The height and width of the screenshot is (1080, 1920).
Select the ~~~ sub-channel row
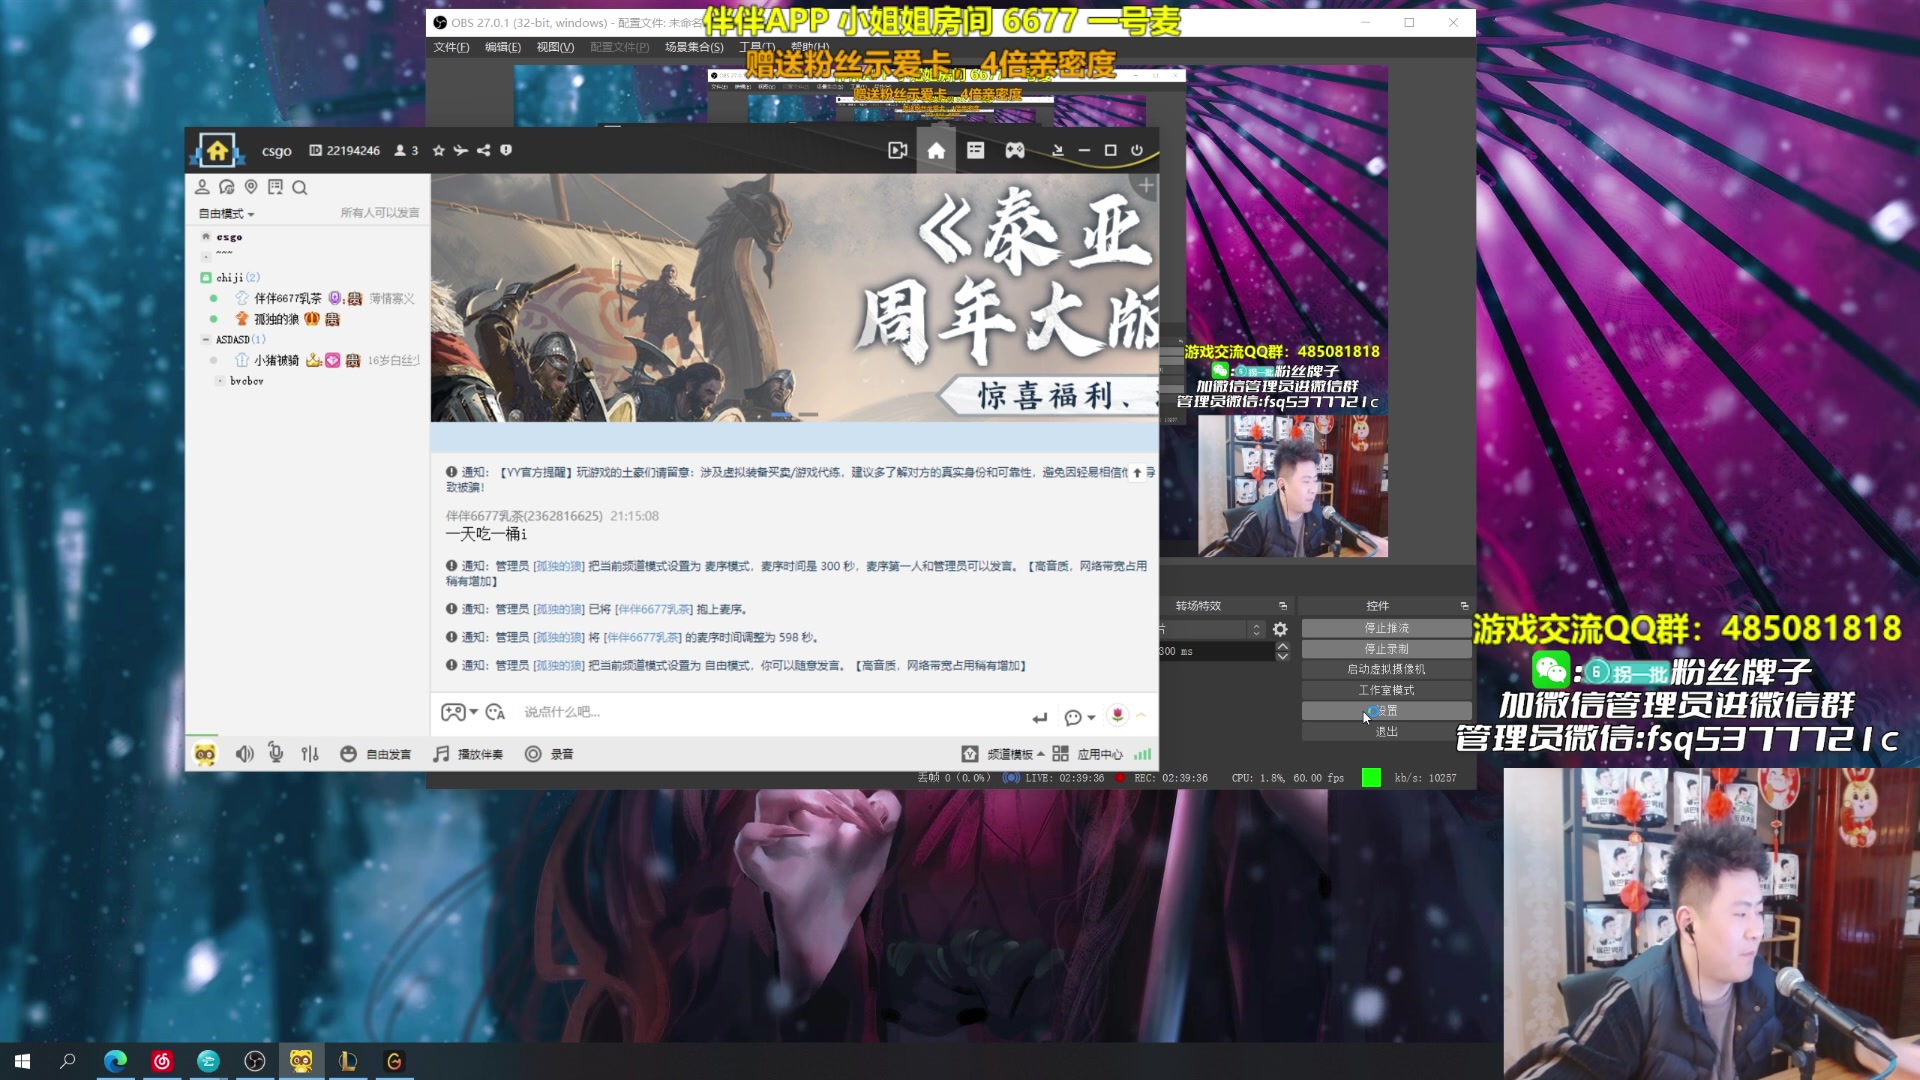tap(225, 255)
